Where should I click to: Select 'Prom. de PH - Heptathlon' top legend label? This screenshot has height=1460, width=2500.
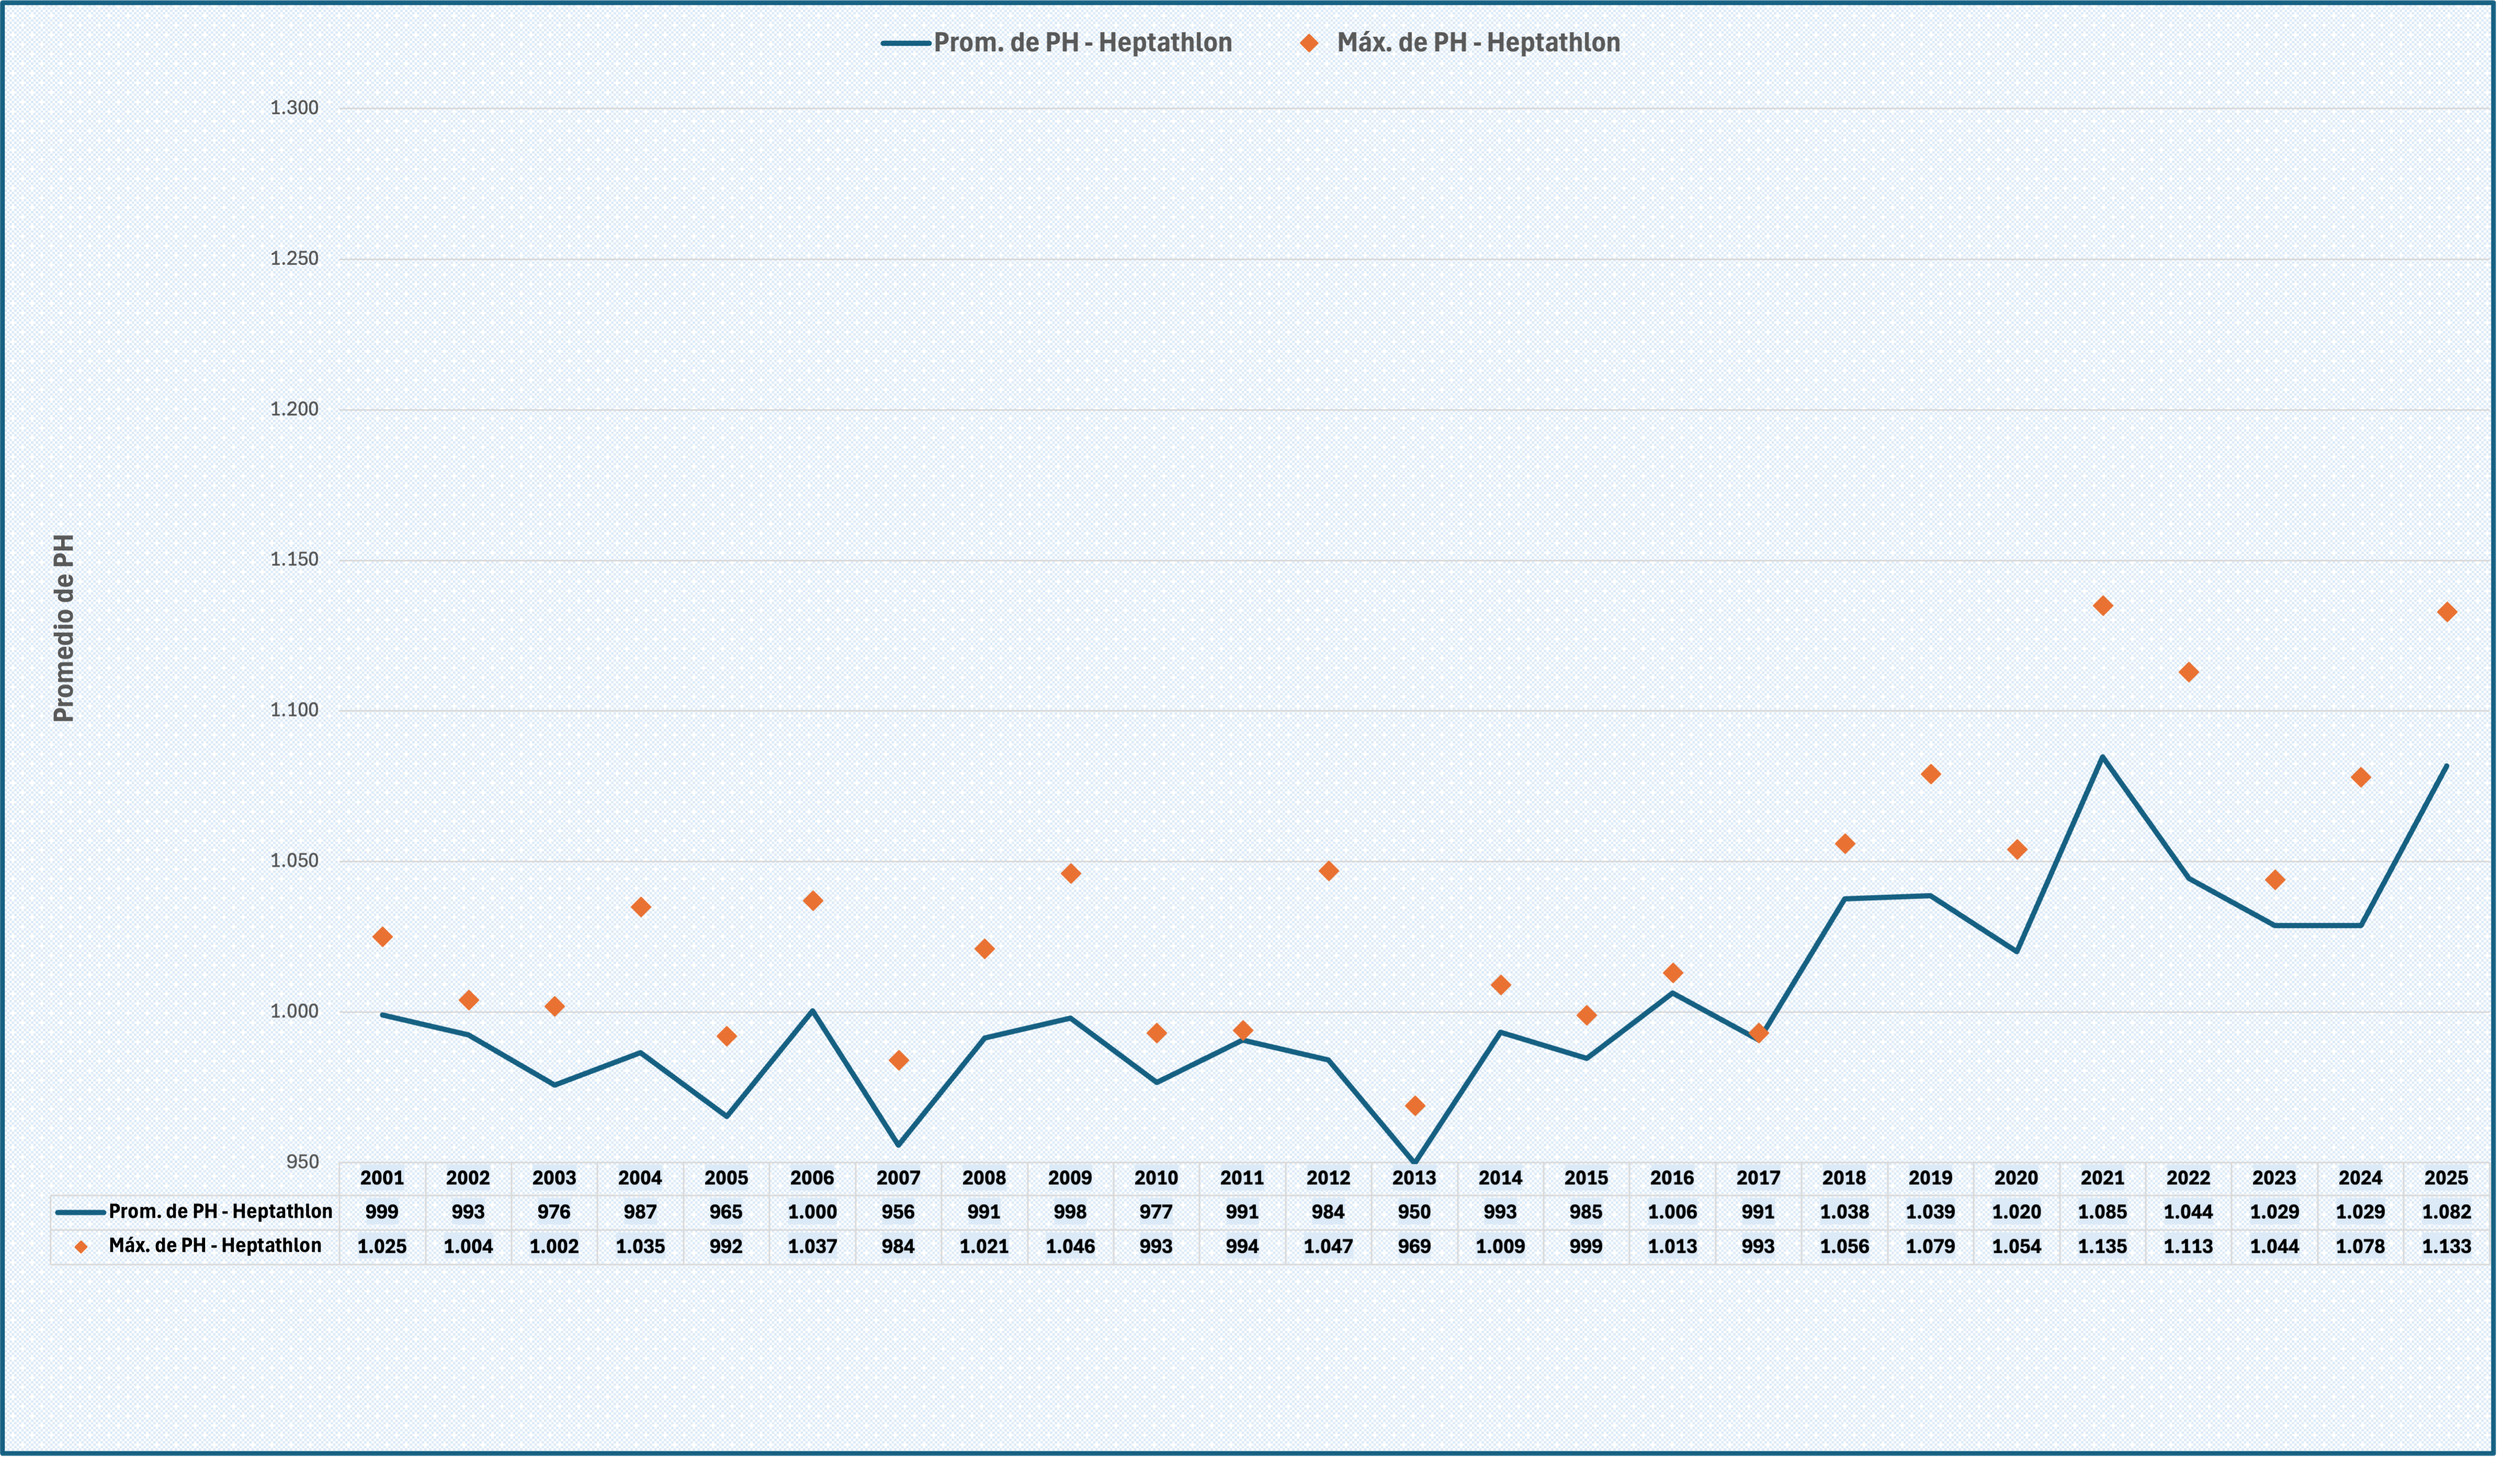(1082, 43)
